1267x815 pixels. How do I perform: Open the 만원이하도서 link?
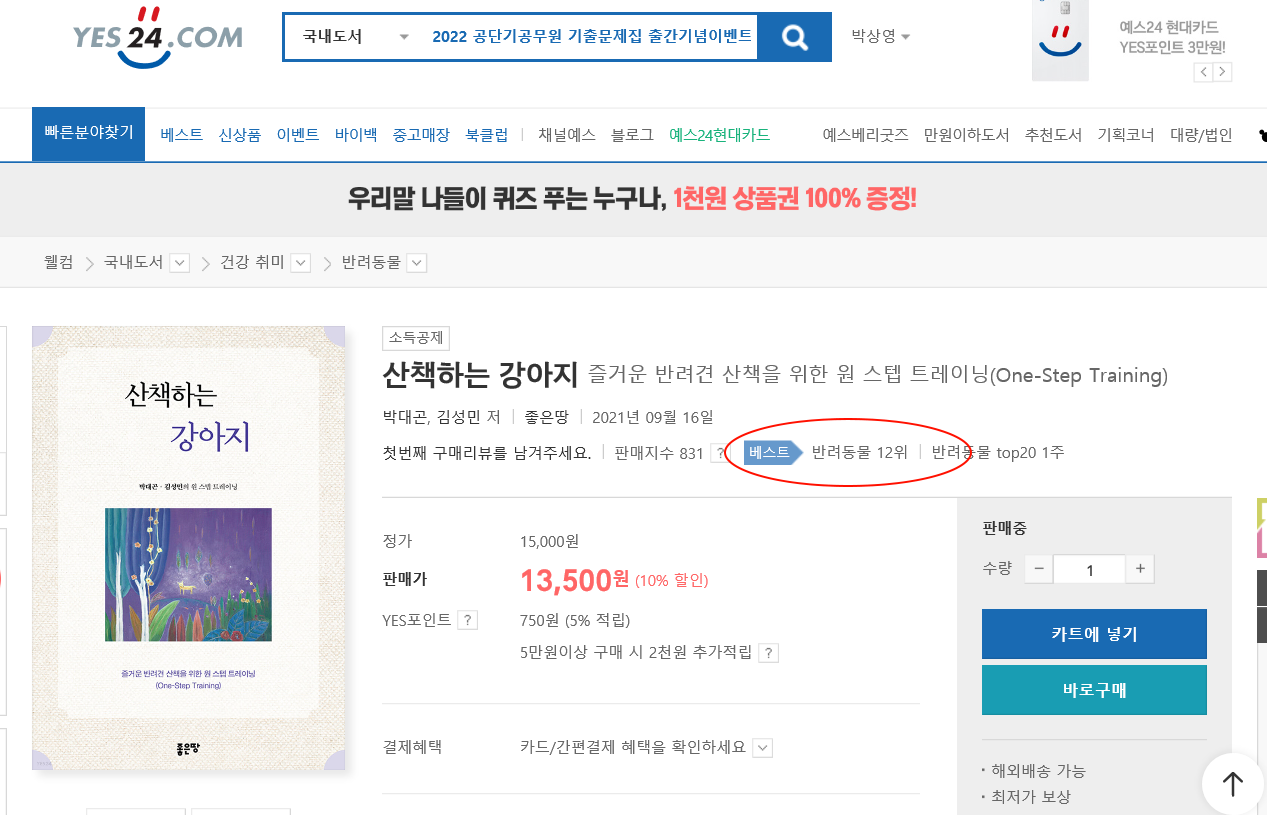(x=966, y=135)
